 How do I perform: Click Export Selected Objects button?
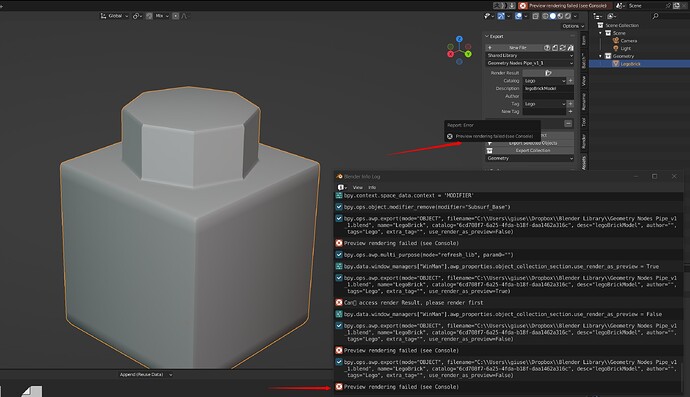pyautogui.click(x=530, y=143)
